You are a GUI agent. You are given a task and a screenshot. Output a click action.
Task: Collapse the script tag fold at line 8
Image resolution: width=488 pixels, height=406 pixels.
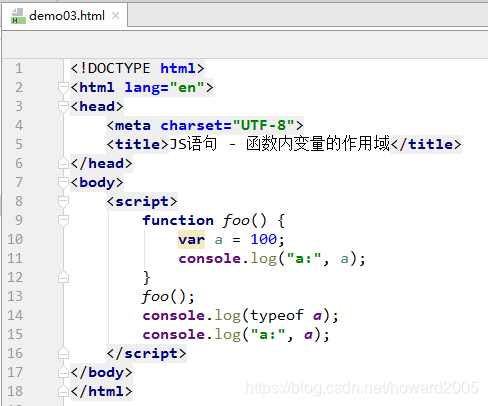click(63, 202)
